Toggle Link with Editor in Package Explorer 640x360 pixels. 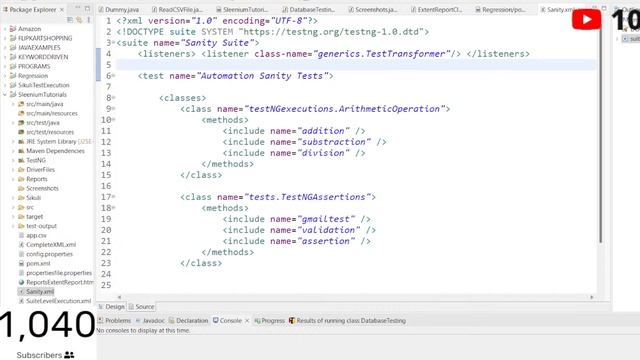[79, 19]
